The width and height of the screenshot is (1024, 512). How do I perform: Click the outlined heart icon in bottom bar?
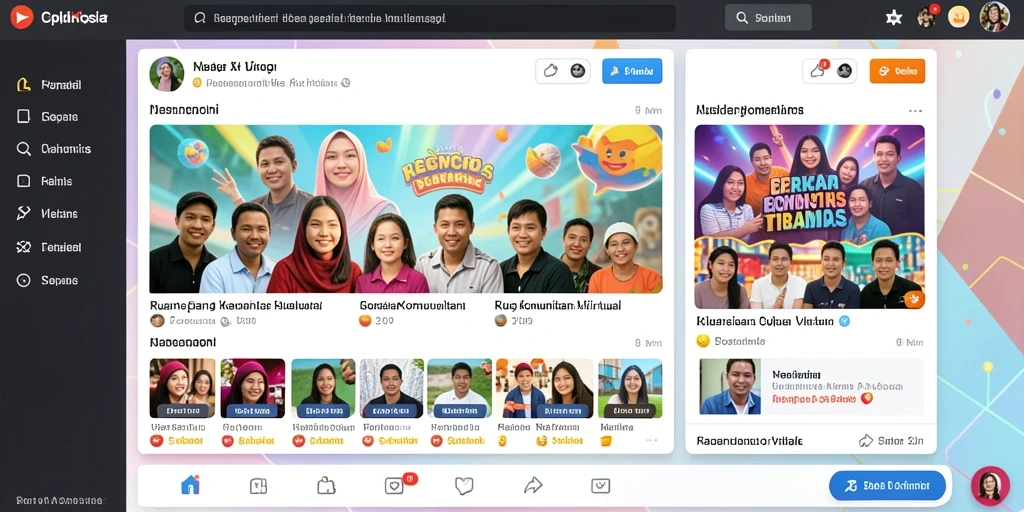tap(464, 485)
